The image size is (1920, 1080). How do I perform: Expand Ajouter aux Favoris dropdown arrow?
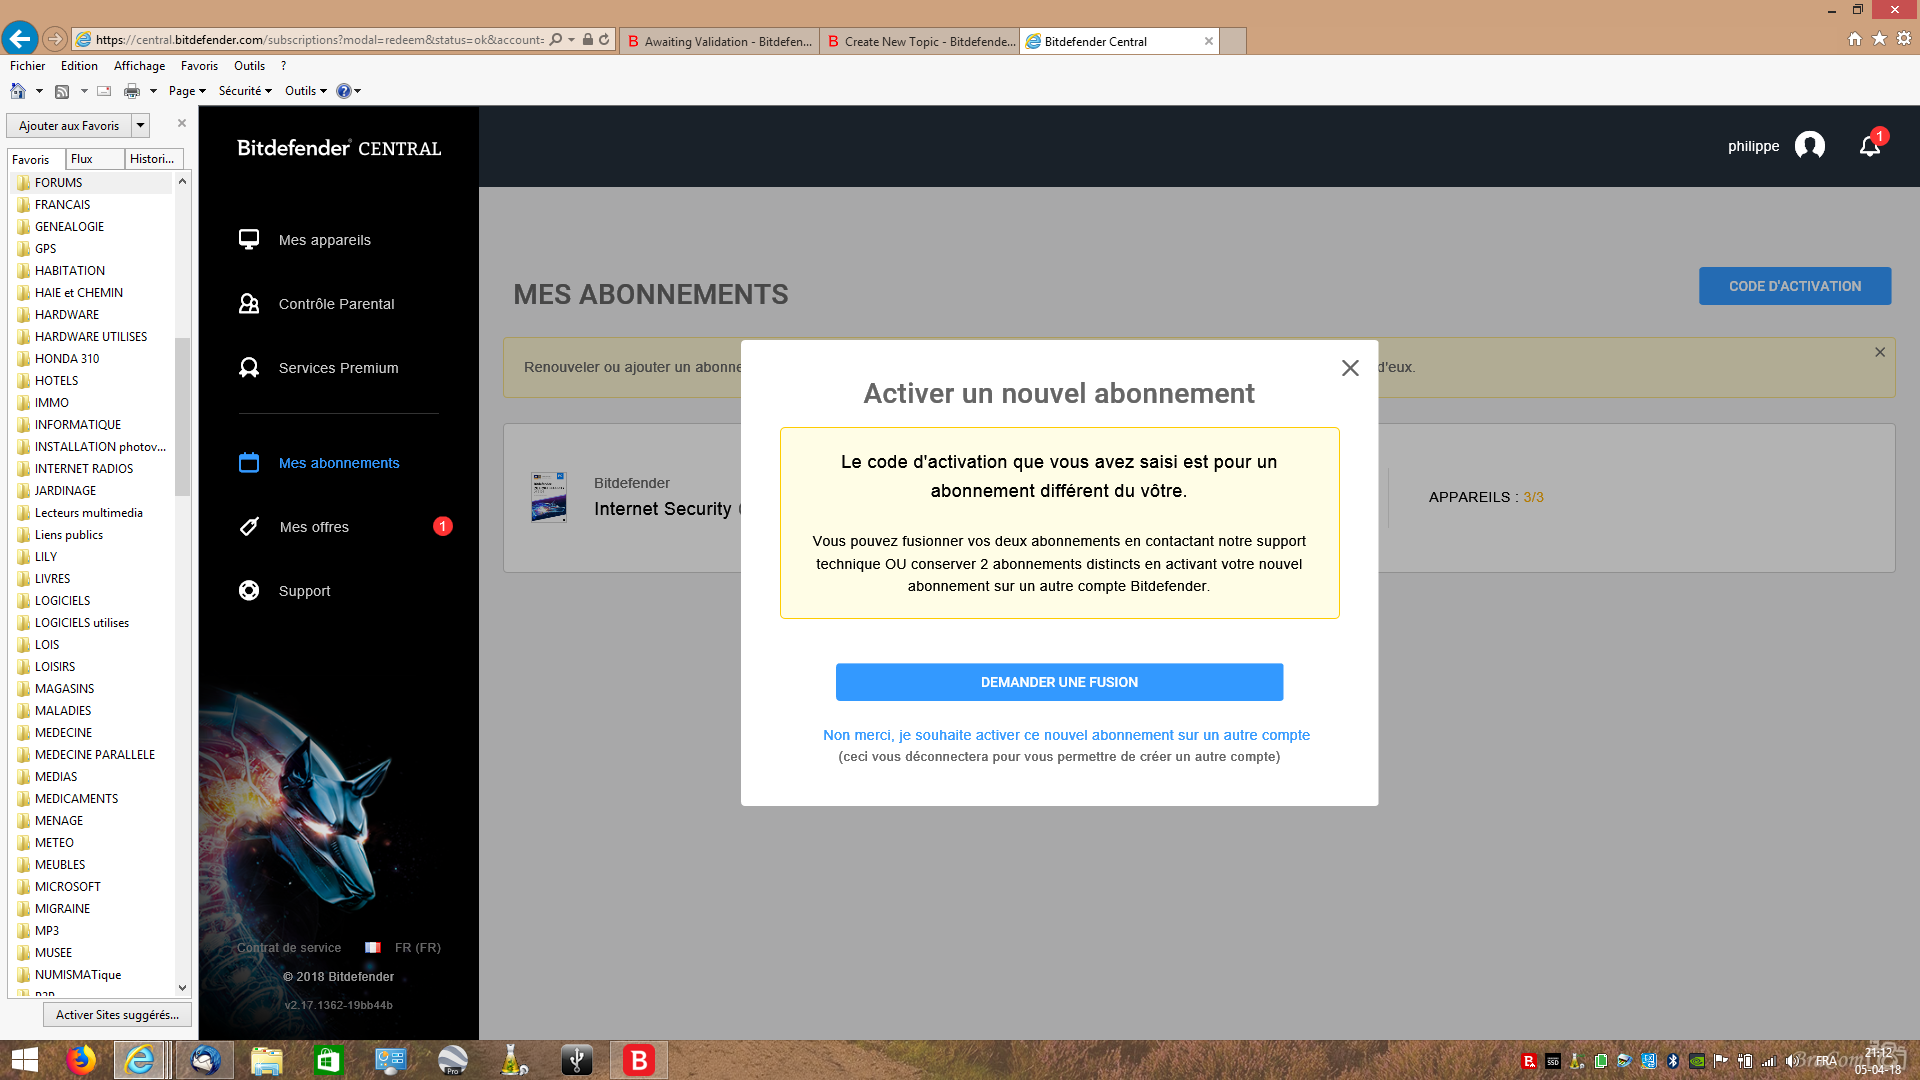pos(141,125)
